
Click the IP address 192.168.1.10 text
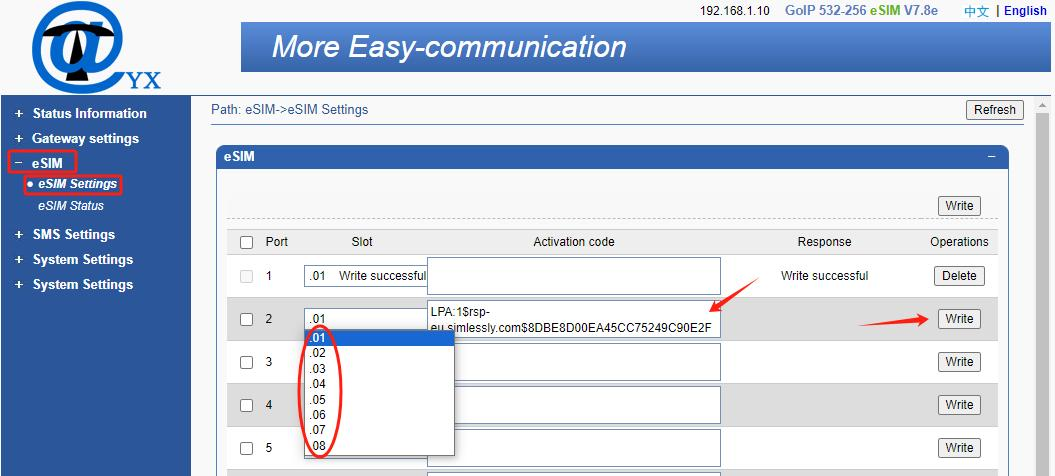[x=735, y=11]
